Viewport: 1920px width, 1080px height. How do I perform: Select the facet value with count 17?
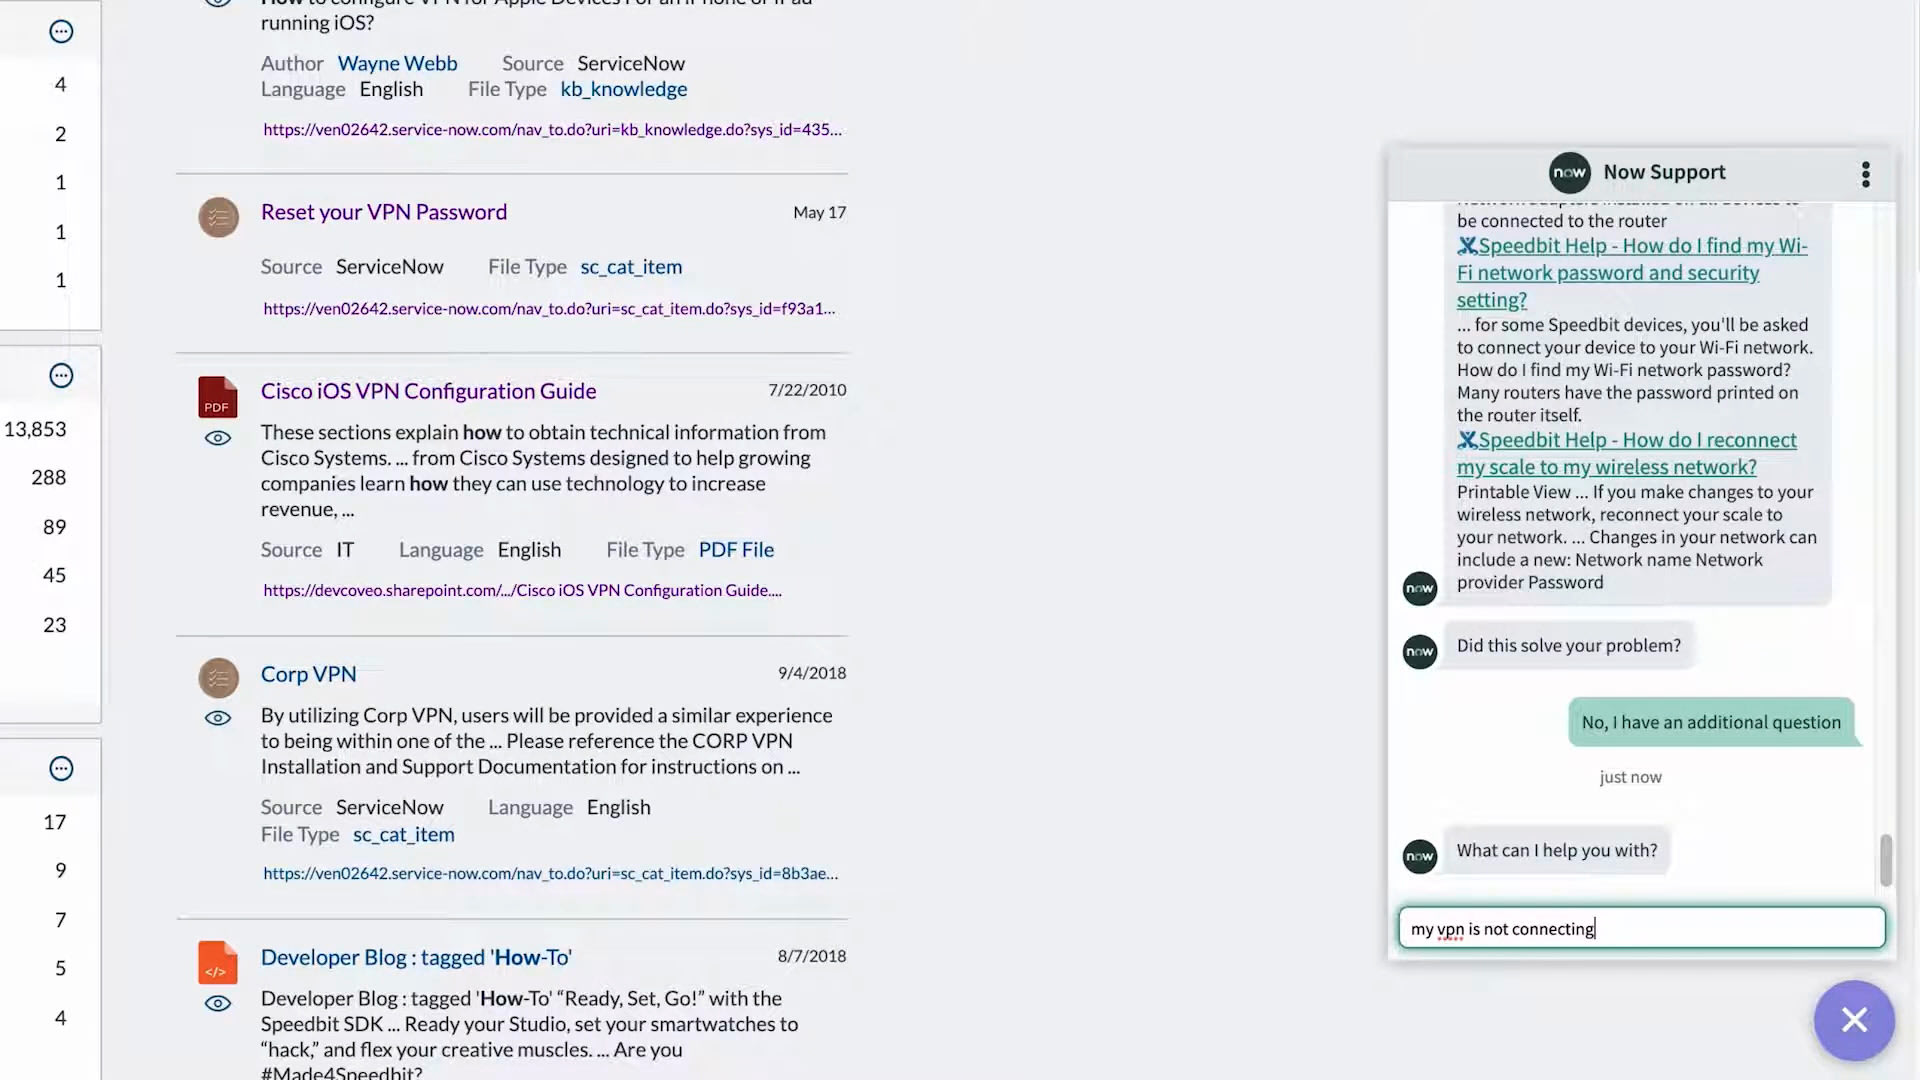click(54, 822)
